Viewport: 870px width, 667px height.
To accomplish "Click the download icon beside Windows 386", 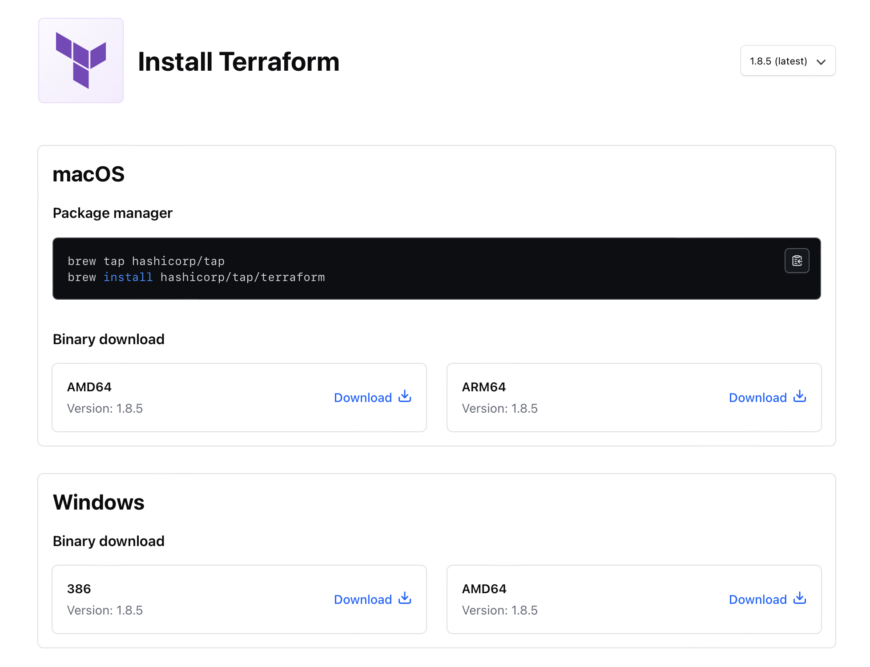I will (404, 598).
